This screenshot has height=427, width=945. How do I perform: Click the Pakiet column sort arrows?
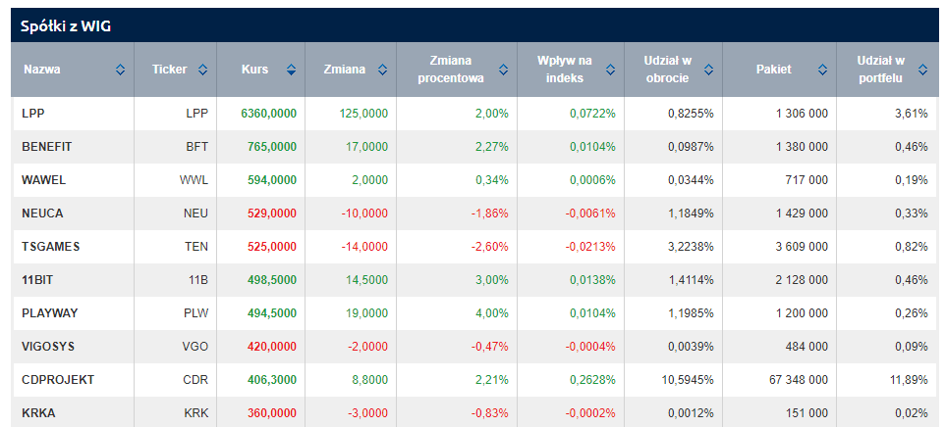[x=823, y=70]
